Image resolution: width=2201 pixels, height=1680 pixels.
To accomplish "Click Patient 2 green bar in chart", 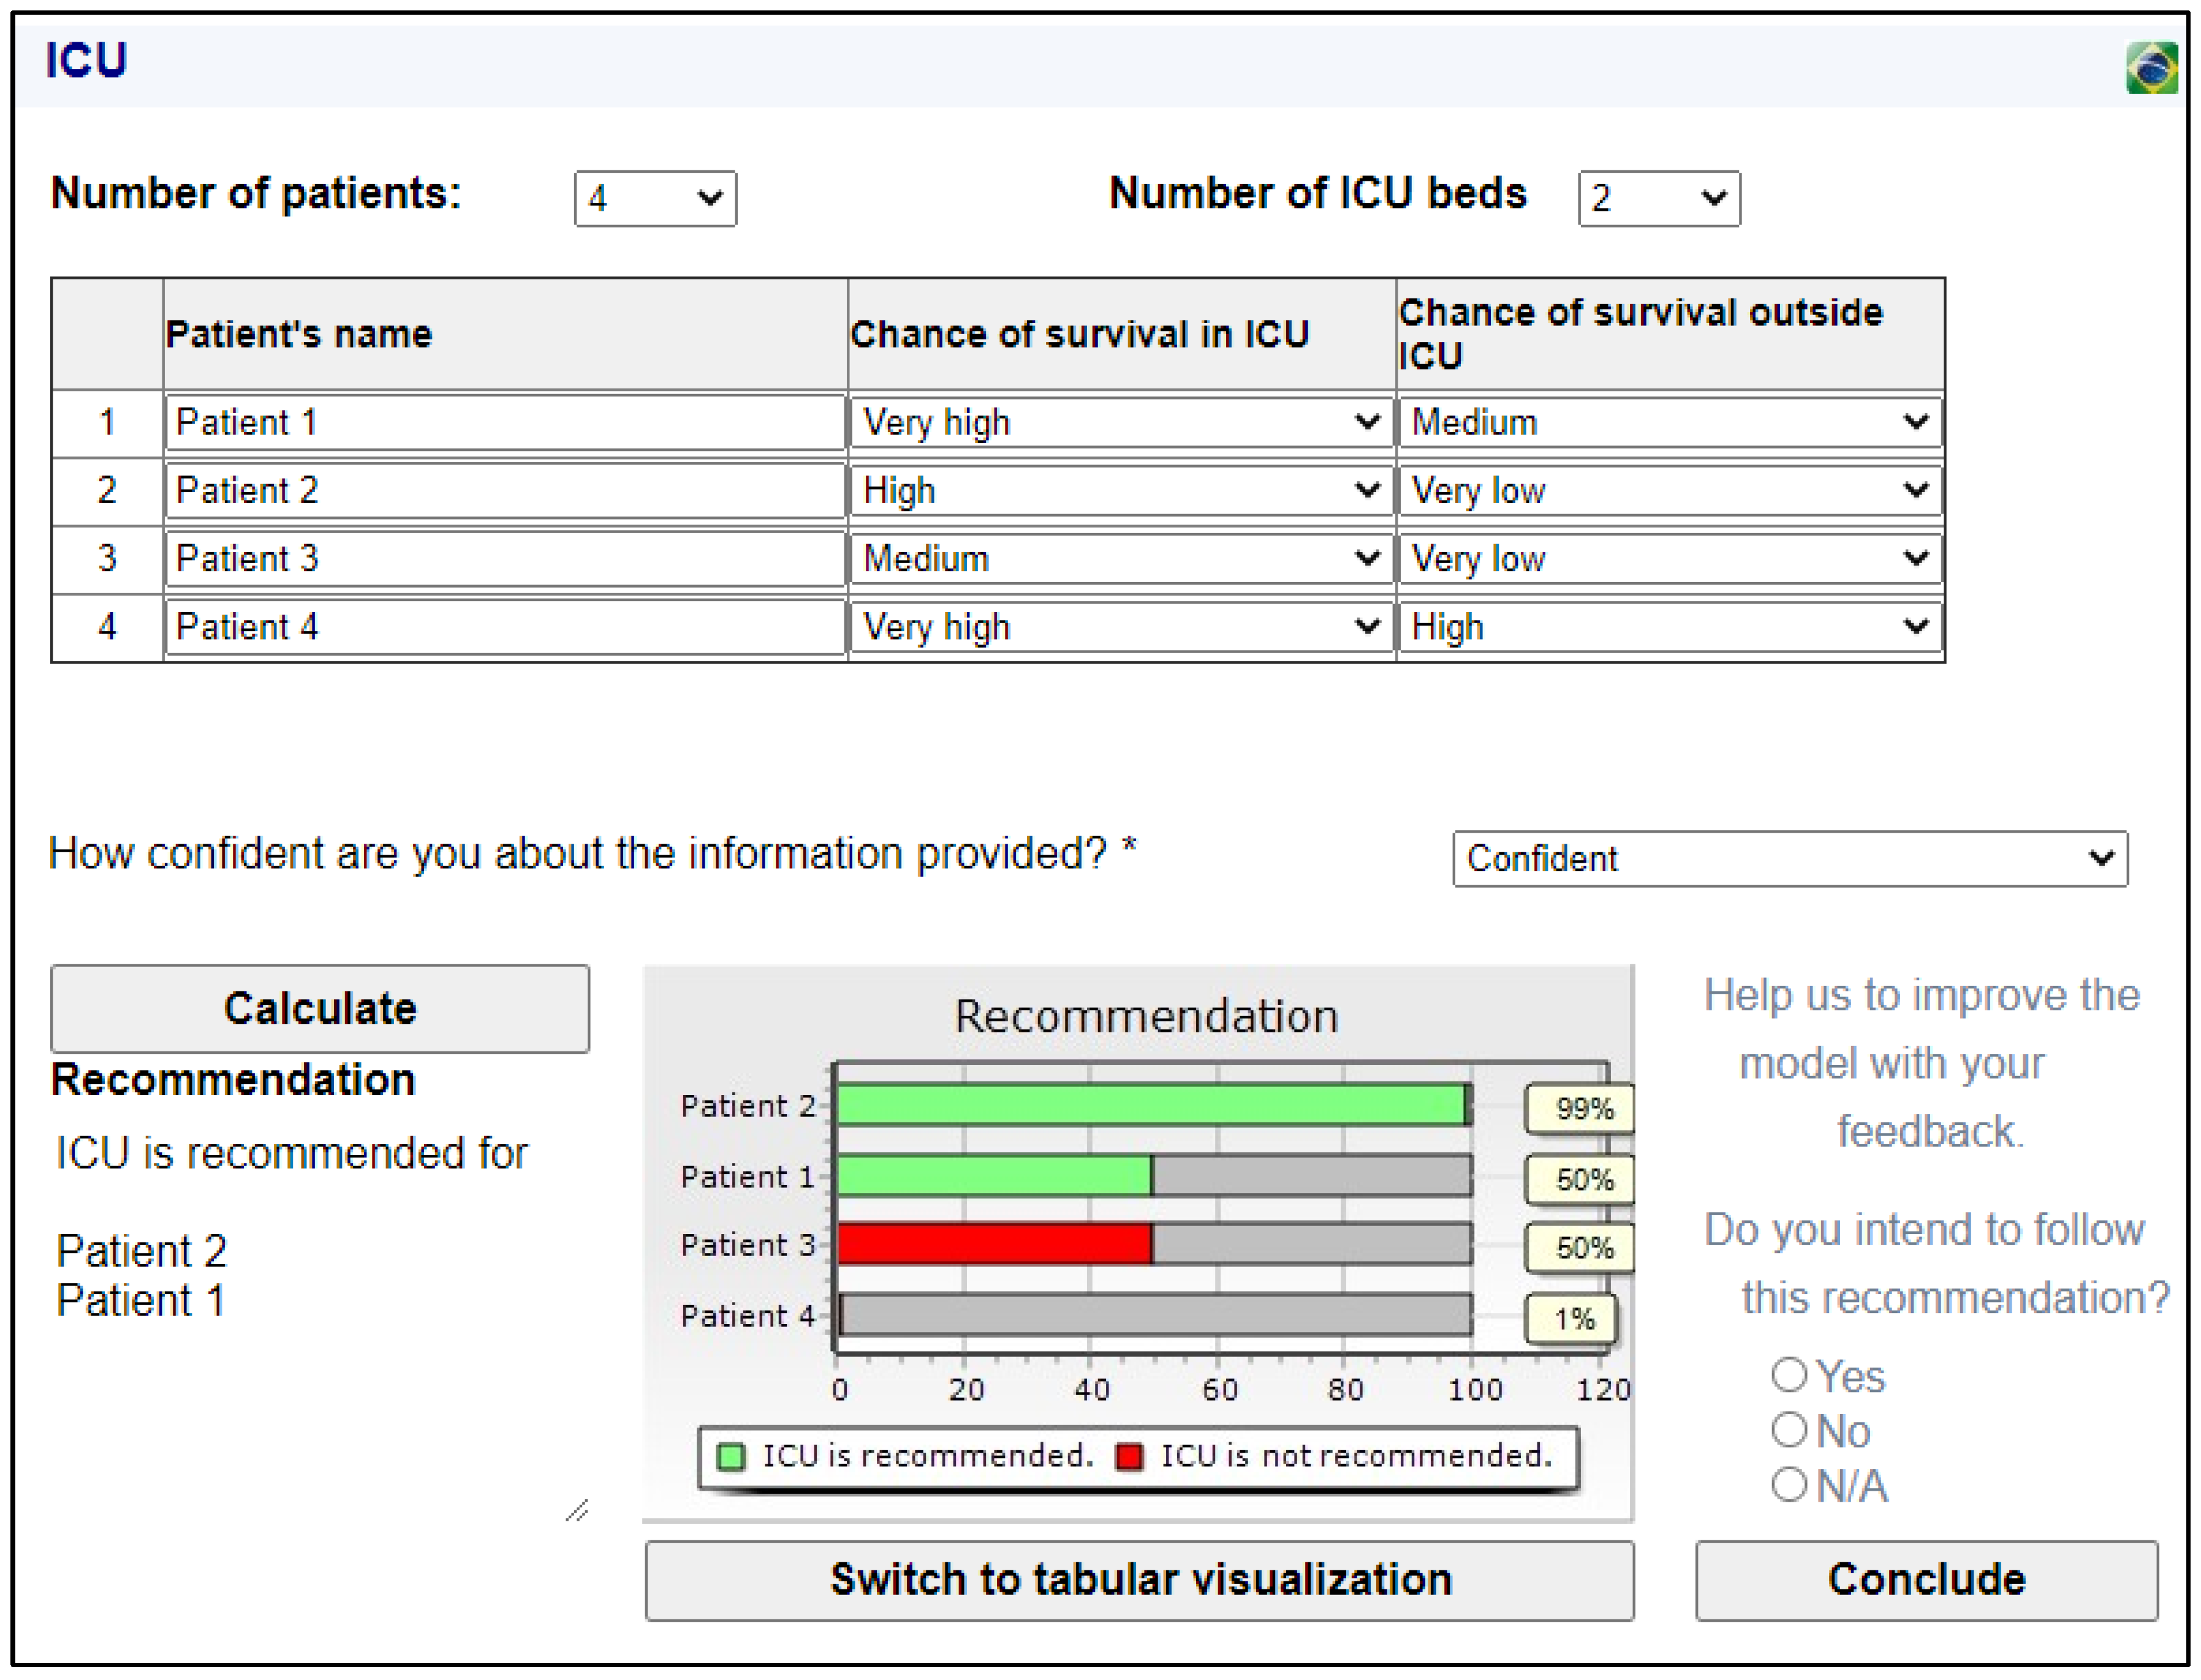I will coord(1150,1105).
